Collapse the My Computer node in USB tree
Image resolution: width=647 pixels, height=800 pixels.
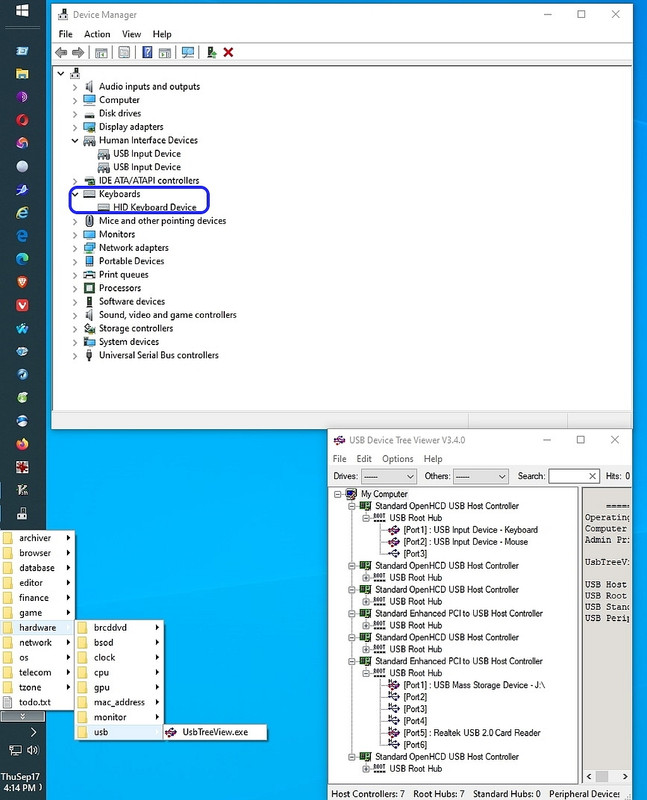tap(338, 494)
